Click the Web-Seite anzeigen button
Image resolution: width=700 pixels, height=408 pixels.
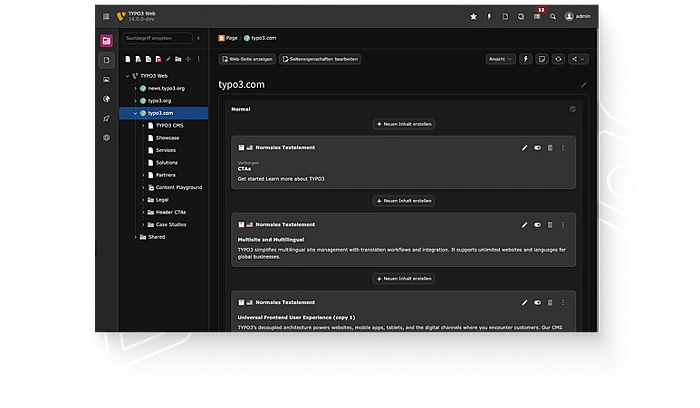[x=246, y=59]
